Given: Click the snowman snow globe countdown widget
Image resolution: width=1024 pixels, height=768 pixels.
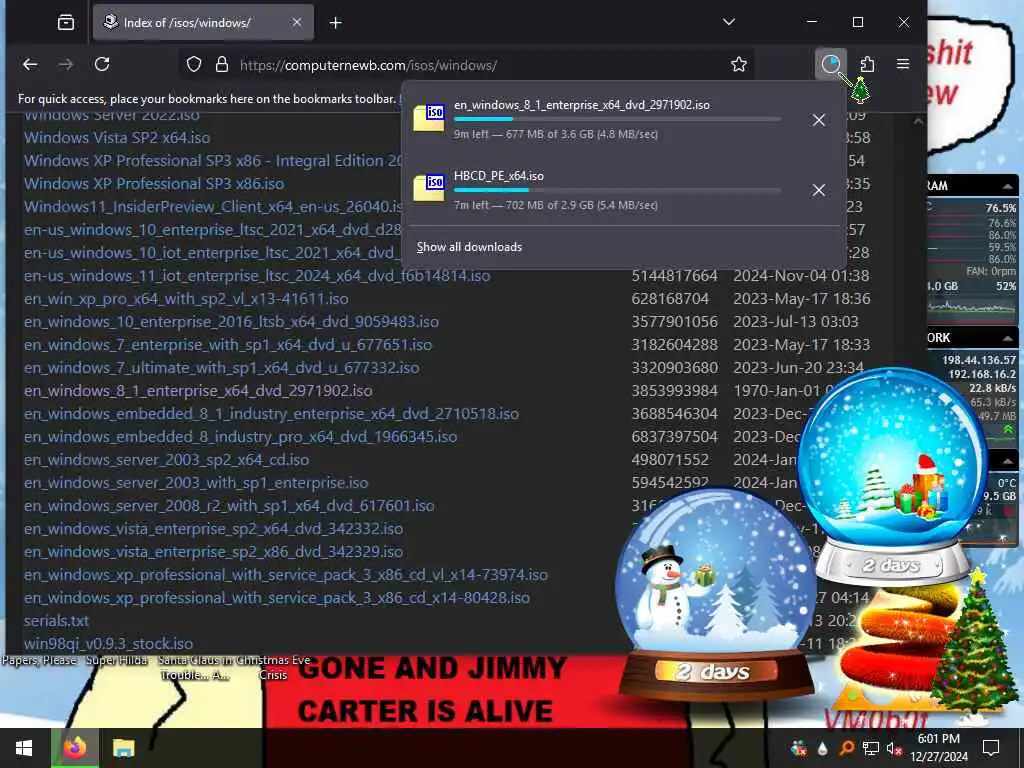Looking at the screenshot, I should tap(716, 594).
